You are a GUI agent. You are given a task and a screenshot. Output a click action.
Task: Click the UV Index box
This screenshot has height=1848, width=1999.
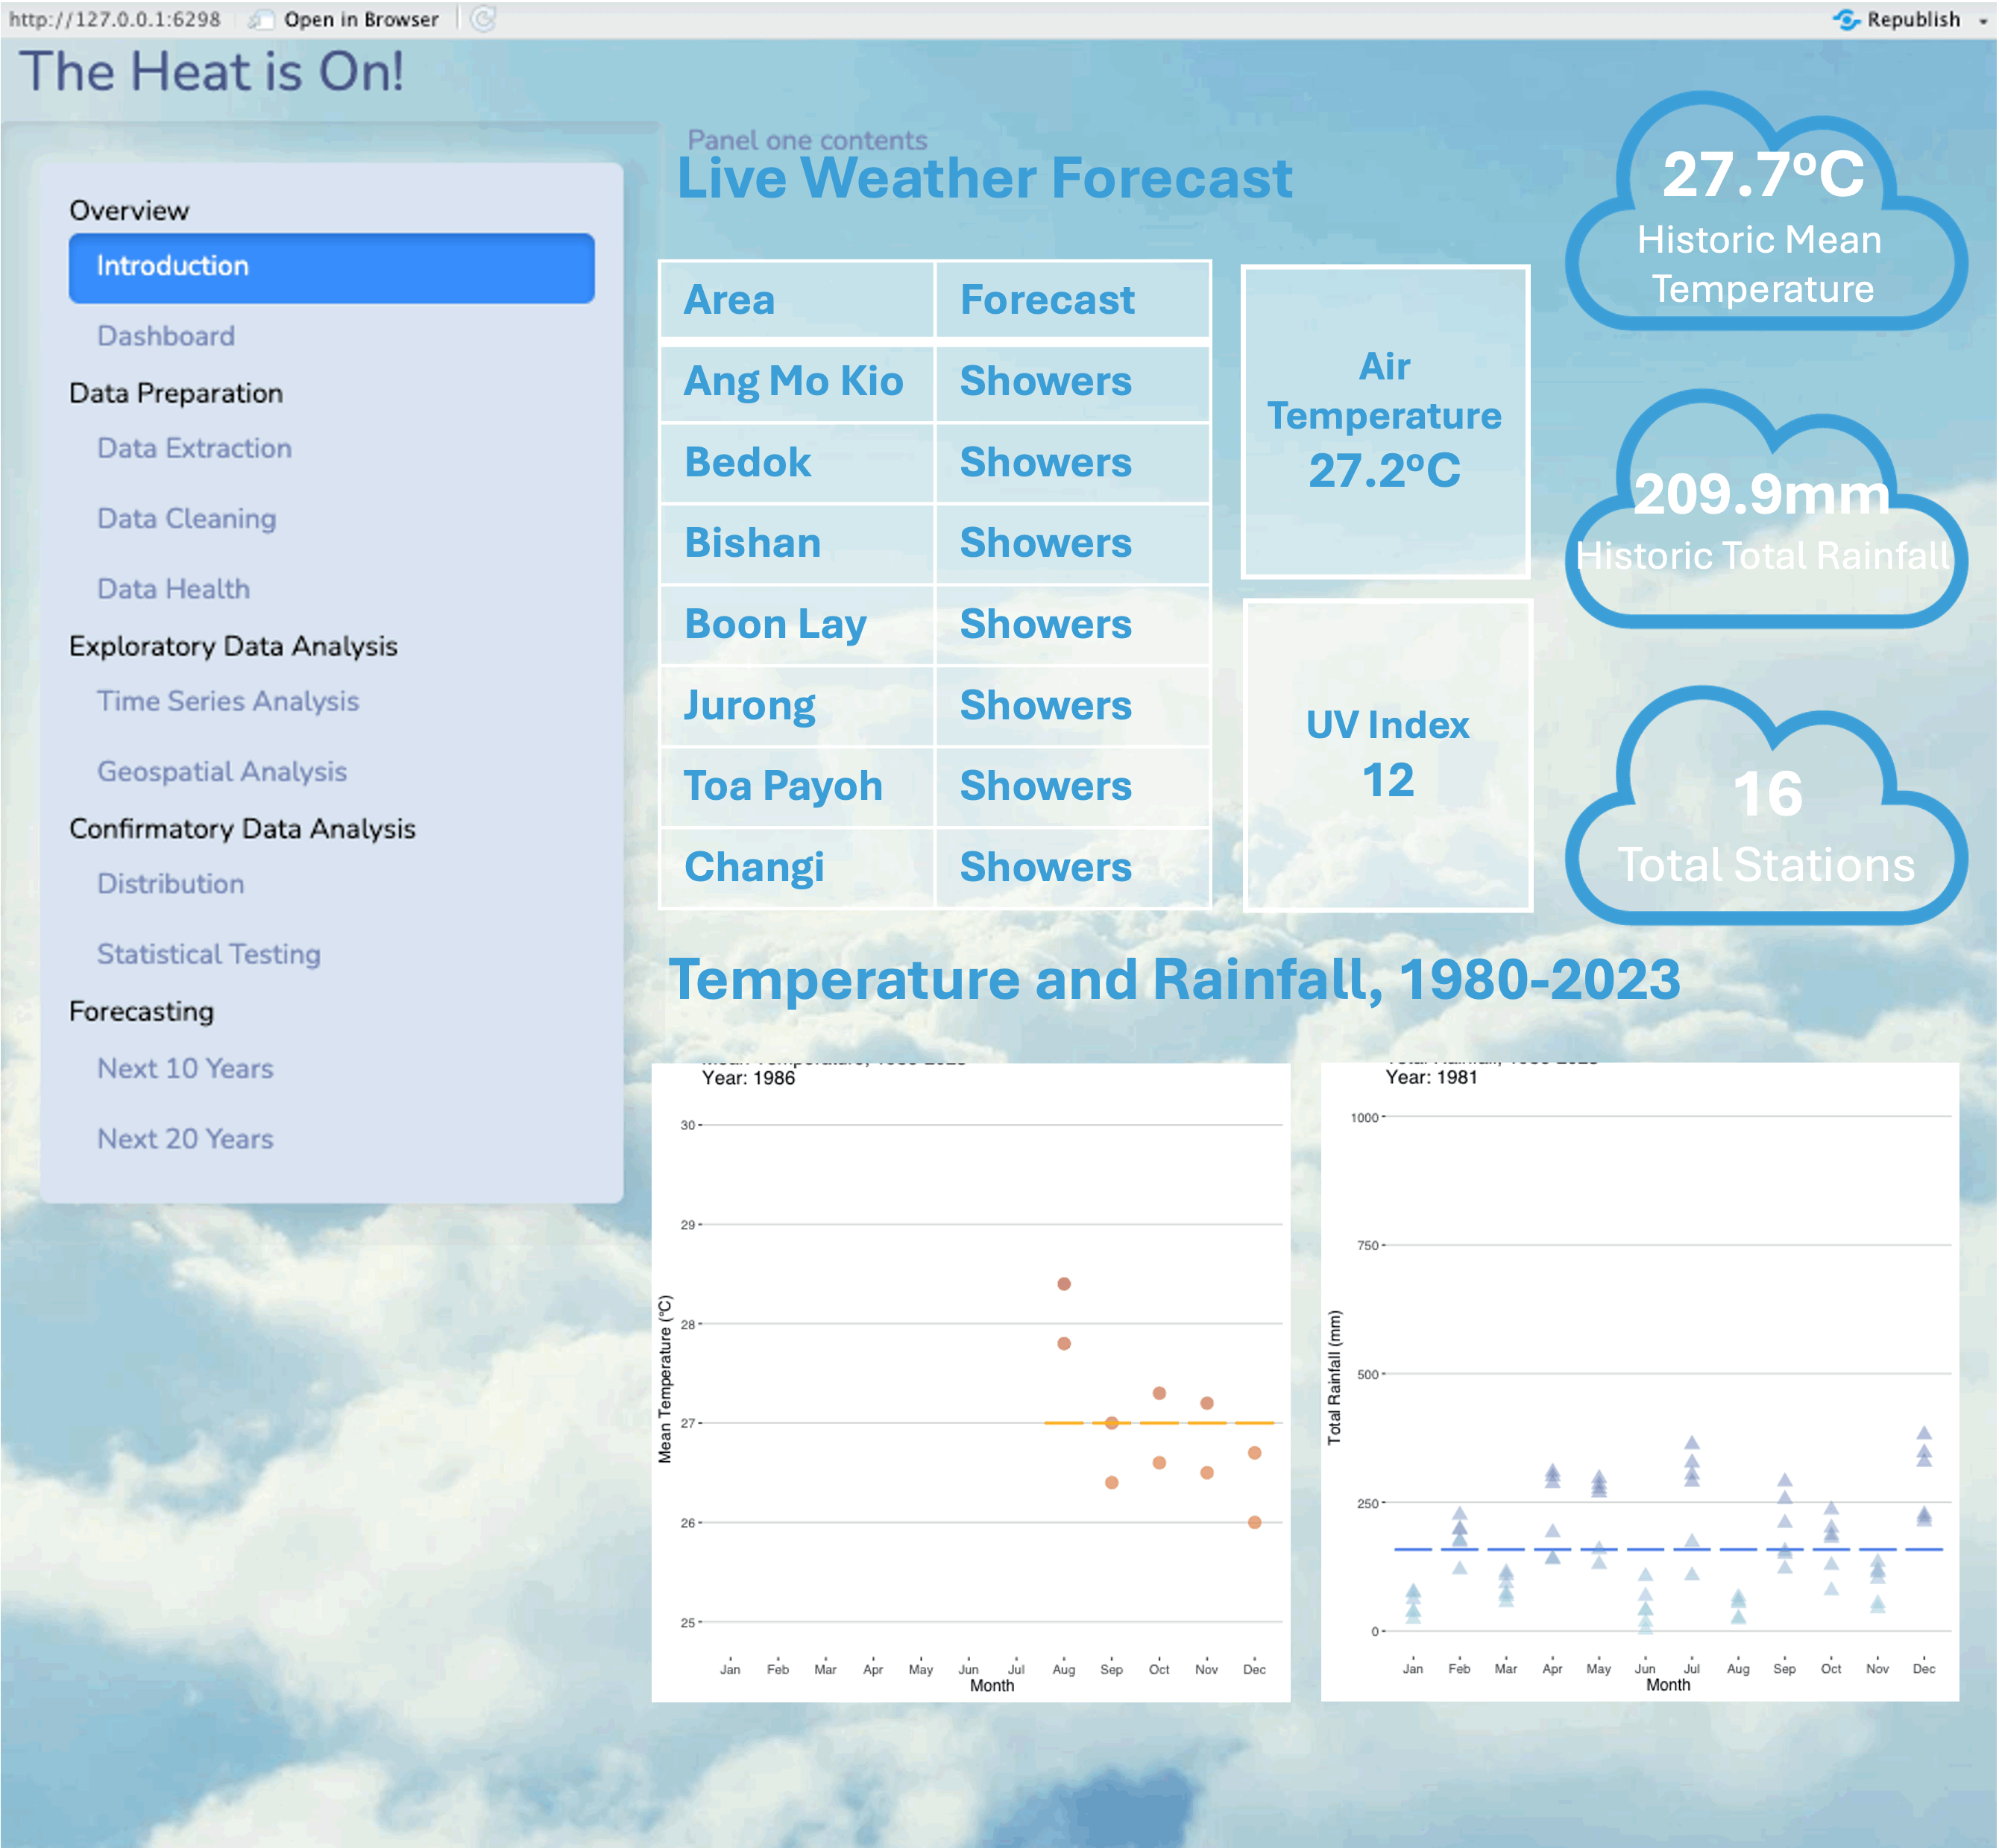coord(1387,755)
